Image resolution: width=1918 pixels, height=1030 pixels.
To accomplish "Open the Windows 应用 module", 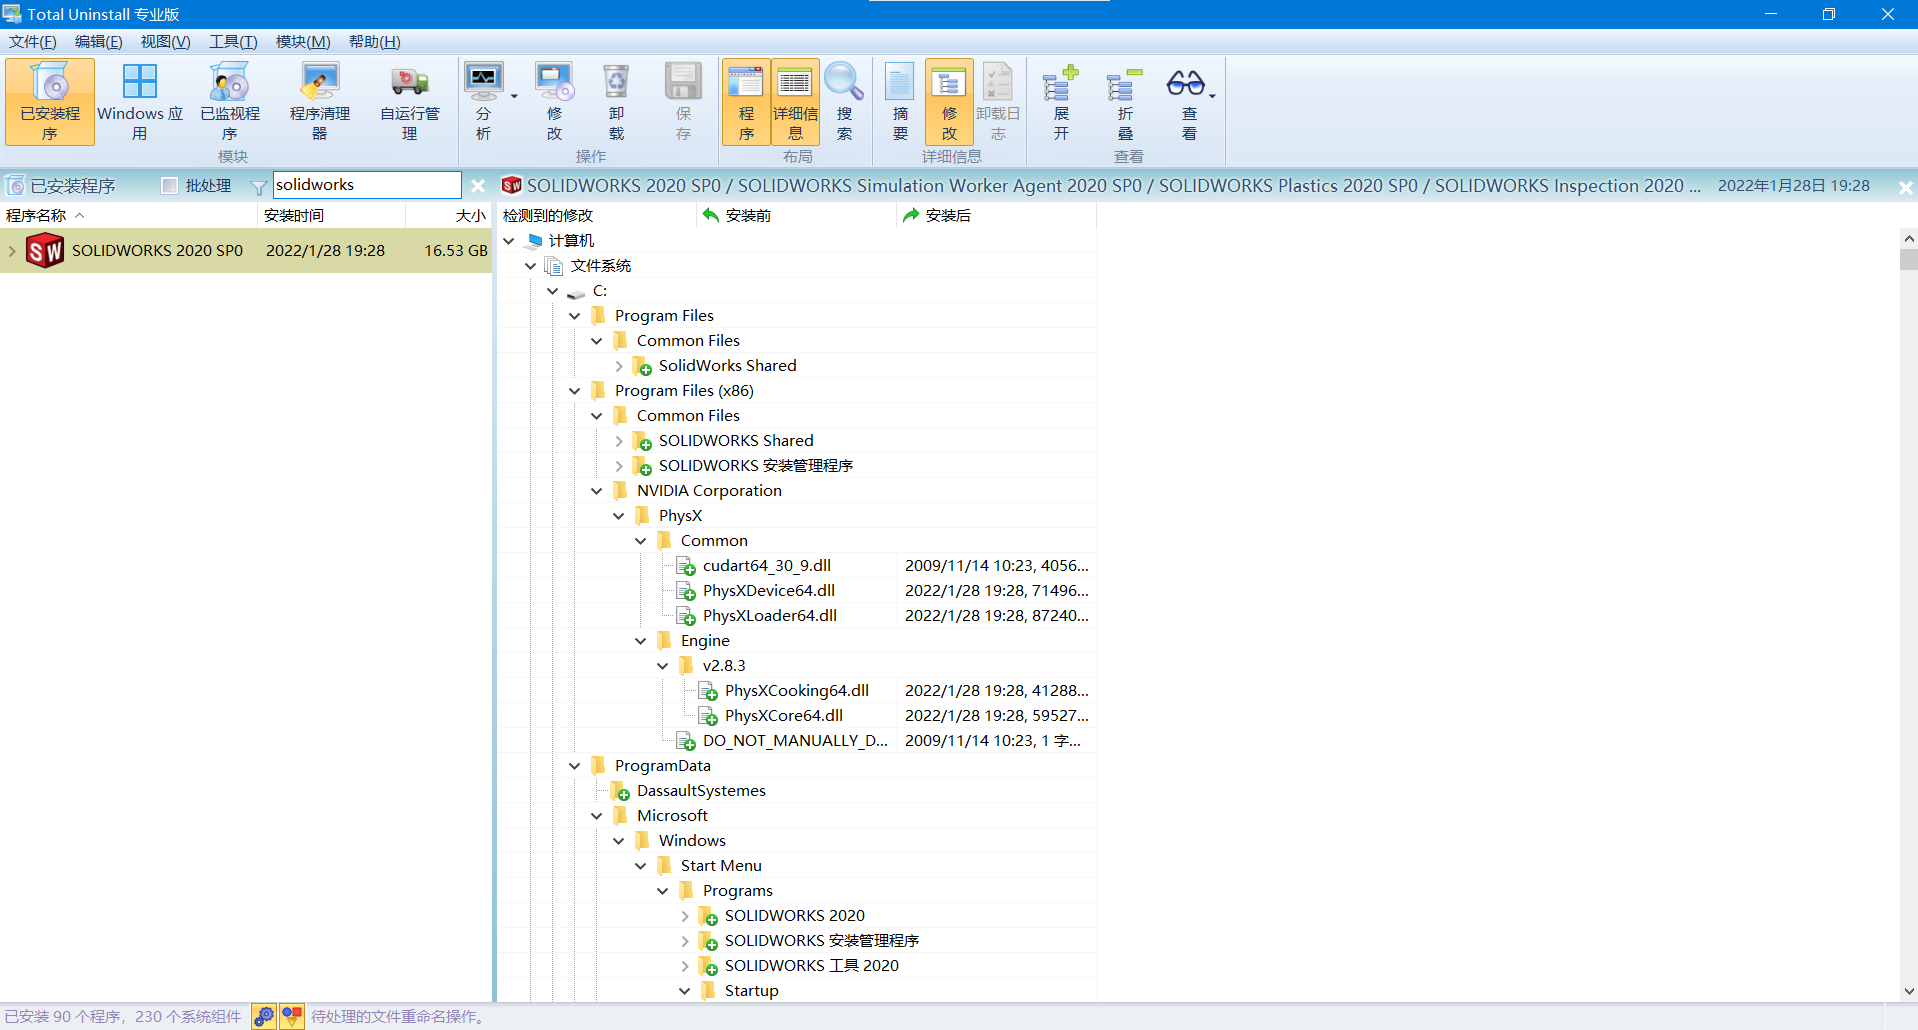I will [x=140, y=101].
